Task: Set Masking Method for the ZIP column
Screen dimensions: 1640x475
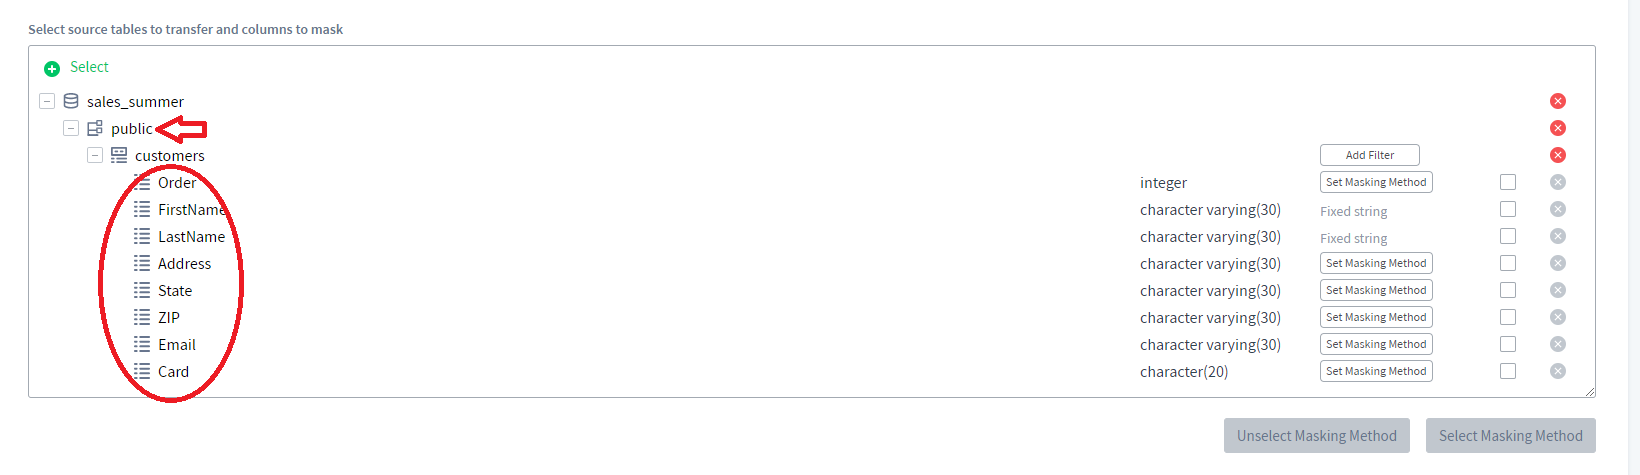Action: (x=1376, y=317)
